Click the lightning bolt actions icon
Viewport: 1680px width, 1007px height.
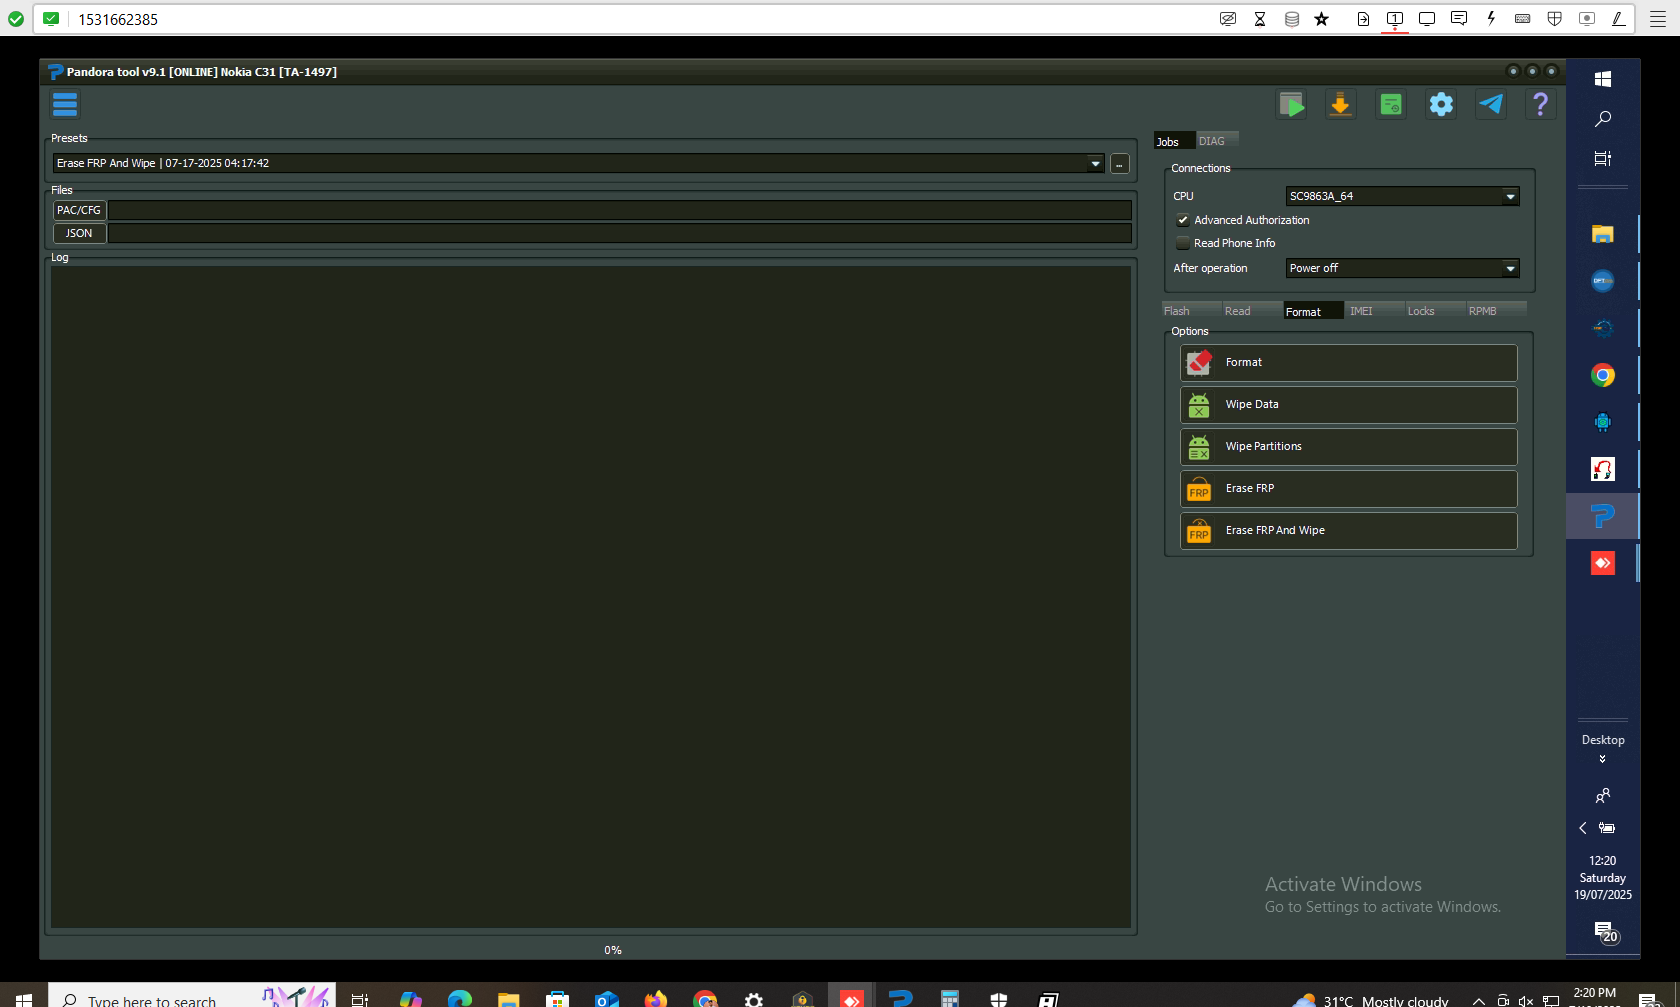point(1491,19)
